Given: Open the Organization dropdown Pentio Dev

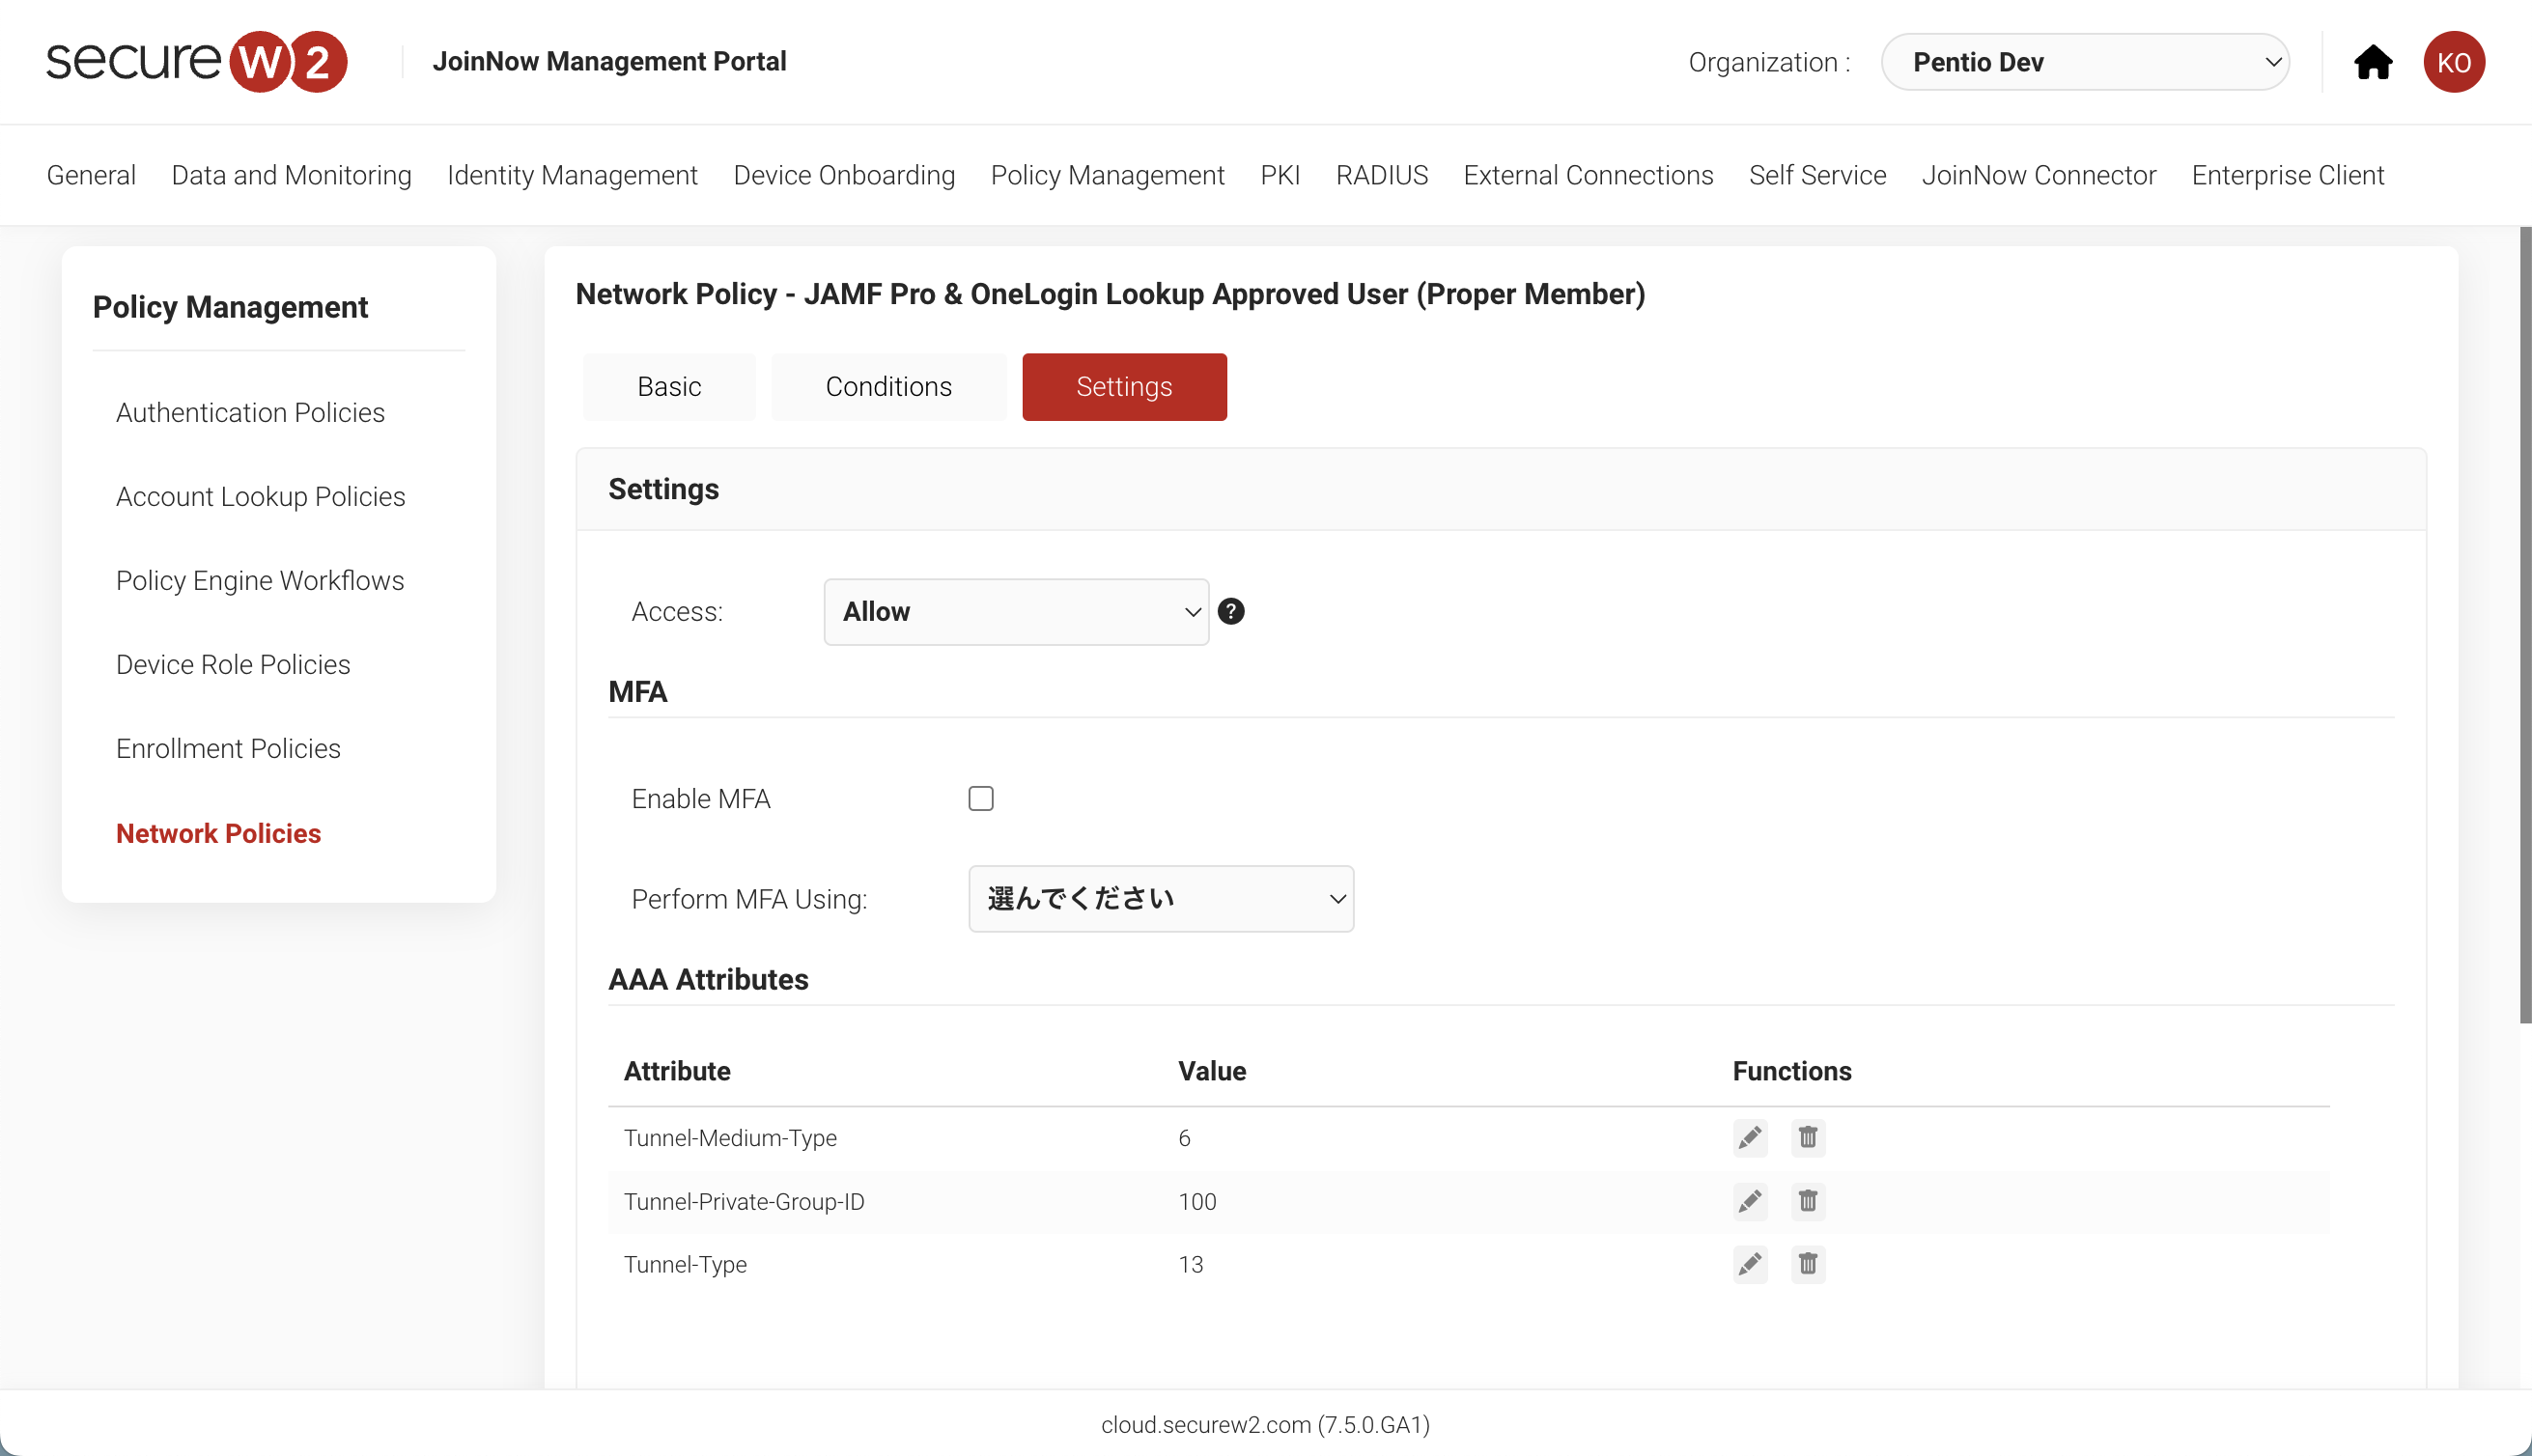Looking at the screenshot, I should pyautogui.click(x=2085, y=62).
